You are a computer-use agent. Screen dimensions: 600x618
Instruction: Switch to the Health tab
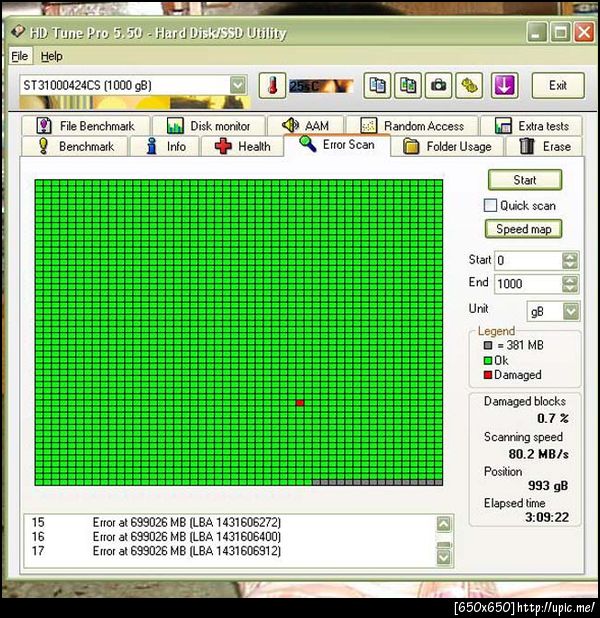[x=242, y=146]
